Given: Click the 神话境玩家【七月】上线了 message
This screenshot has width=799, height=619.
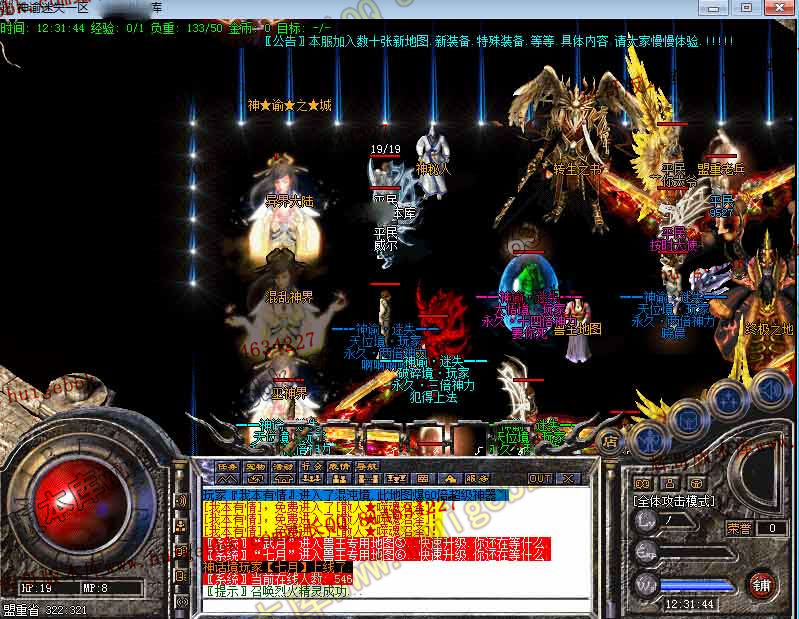Looking at the screenshot, I should (x=277, y=567).
